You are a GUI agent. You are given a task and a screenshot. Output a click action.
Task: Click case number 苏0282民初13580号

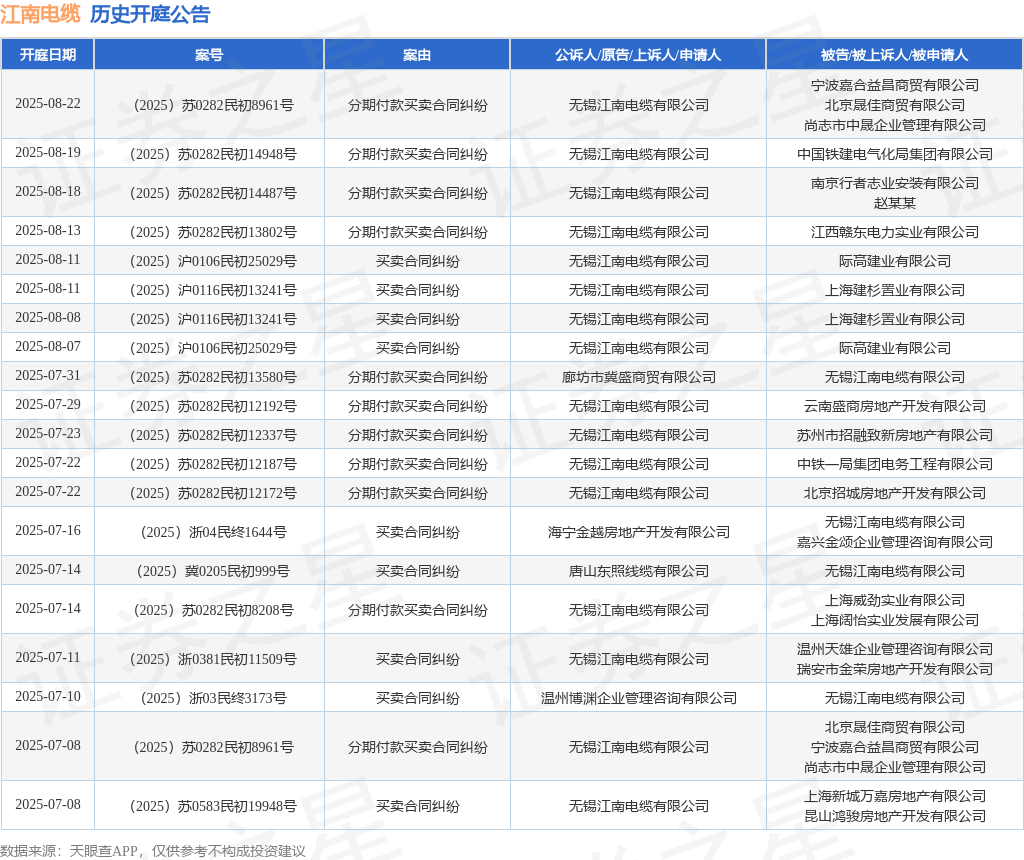[213, 377]
